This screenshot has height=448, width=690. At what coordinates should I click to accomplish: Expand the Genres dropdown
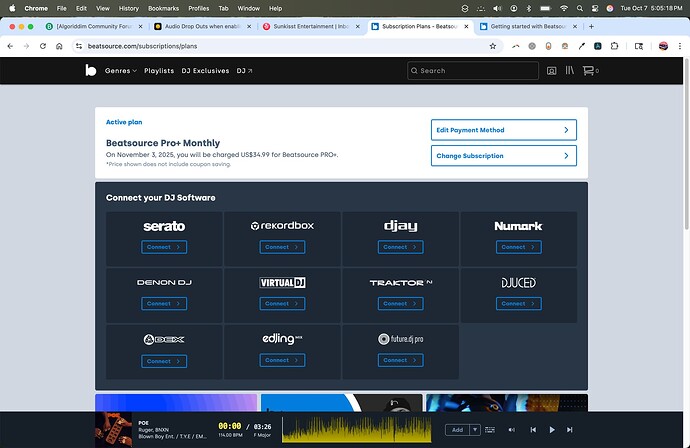[x=121, y=70]
